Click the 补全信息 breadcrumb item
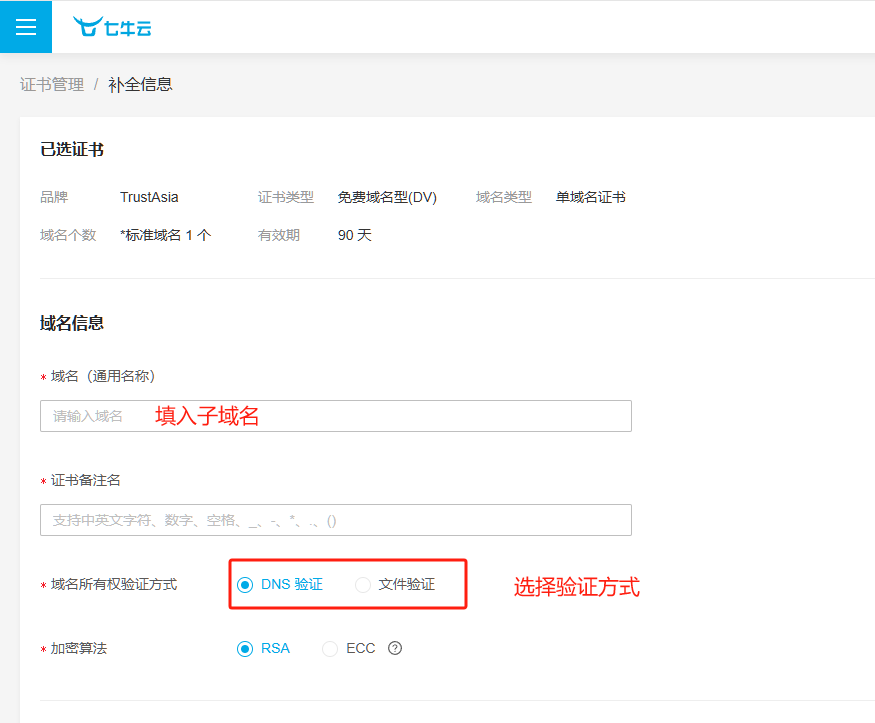 (140, 85)
